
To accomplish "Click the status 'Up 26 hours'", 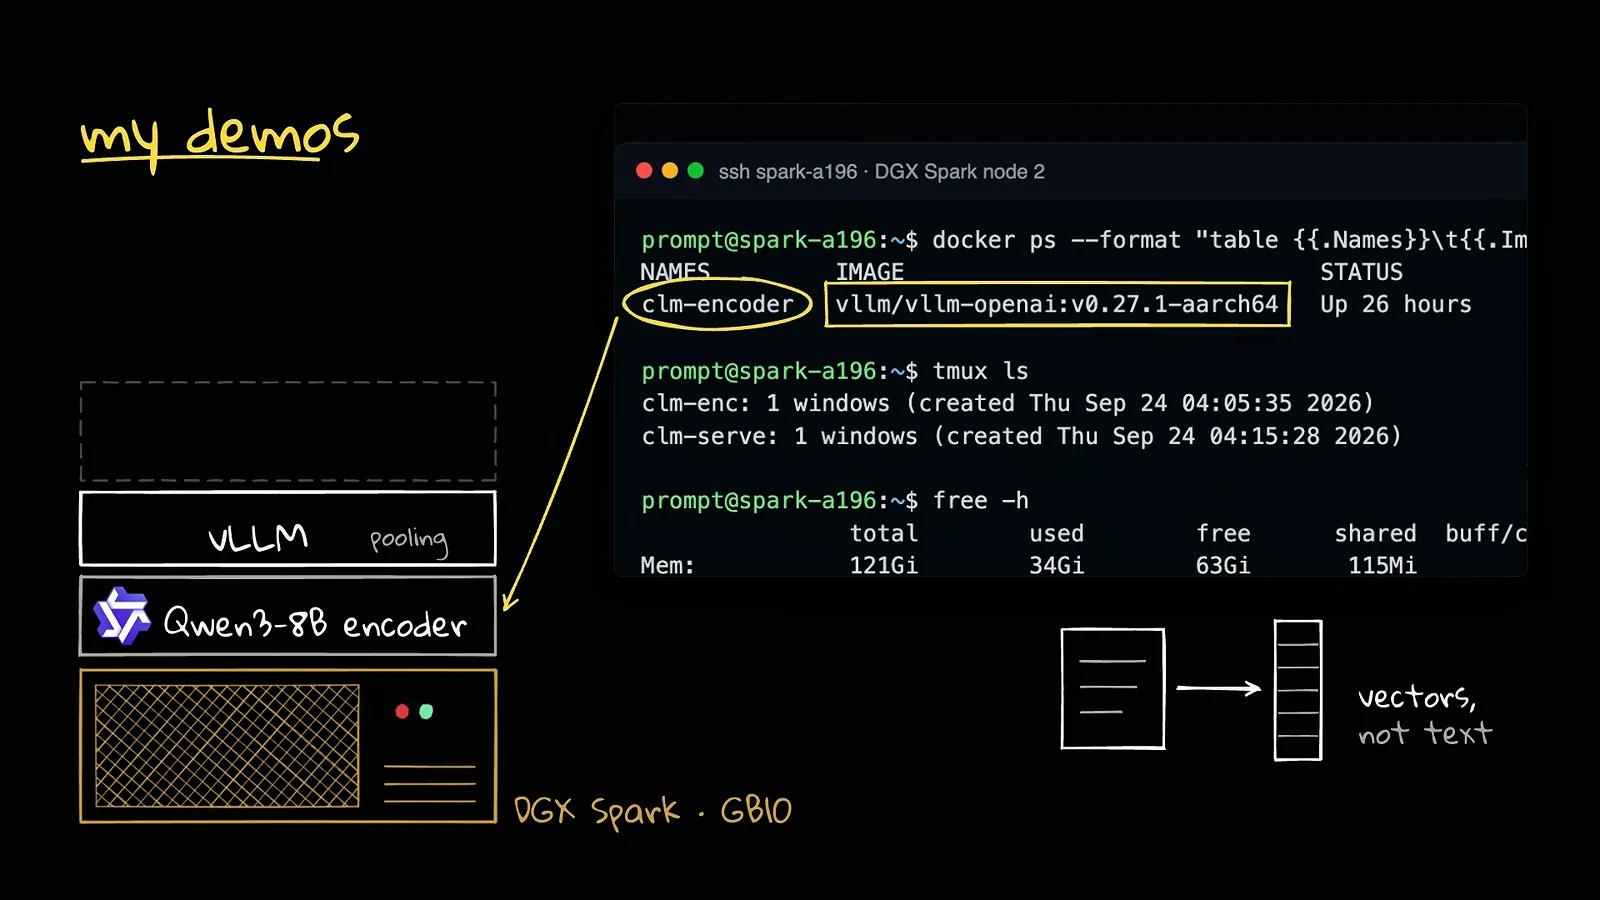I will pyautogui.click(x=1396, y=304).
